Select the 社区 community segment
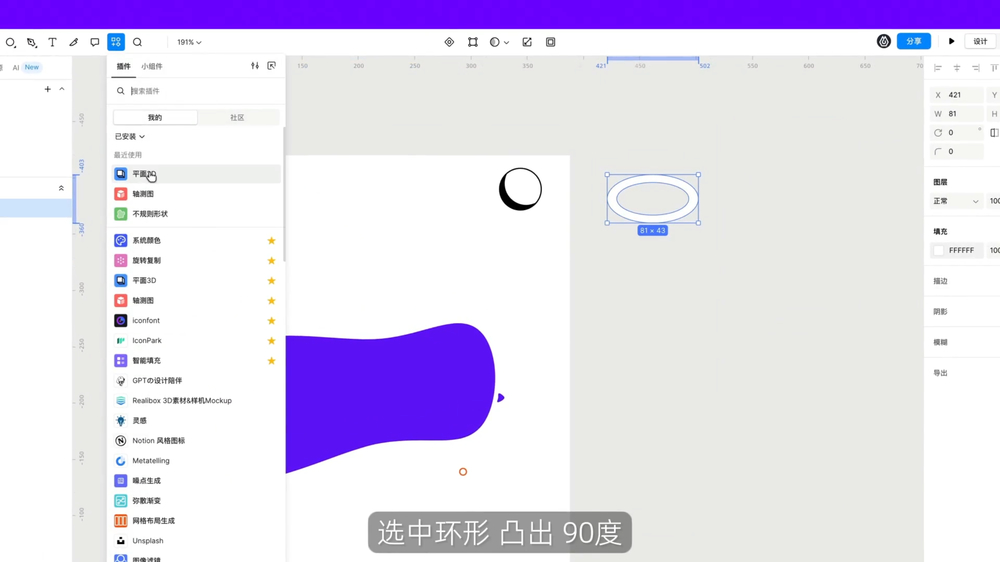1000x562 pixels. pyautogui.click(x=237, y=117)
